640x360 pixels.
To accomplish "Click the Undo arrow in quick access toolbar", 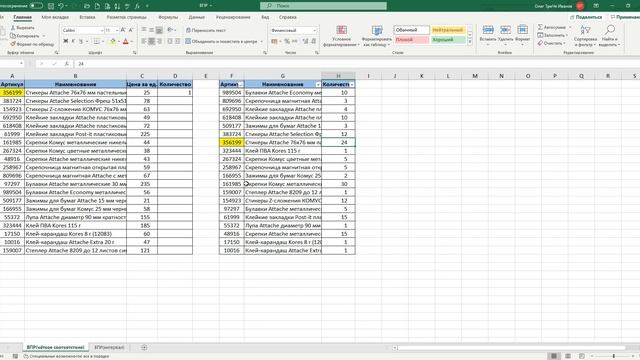I will click(x=61, y=6).
